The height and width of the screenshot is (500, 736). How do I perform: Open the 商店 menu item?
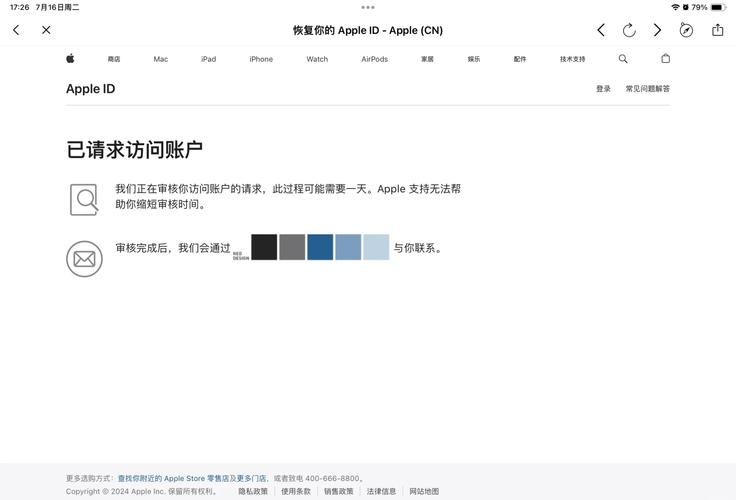tap(114, 59)
